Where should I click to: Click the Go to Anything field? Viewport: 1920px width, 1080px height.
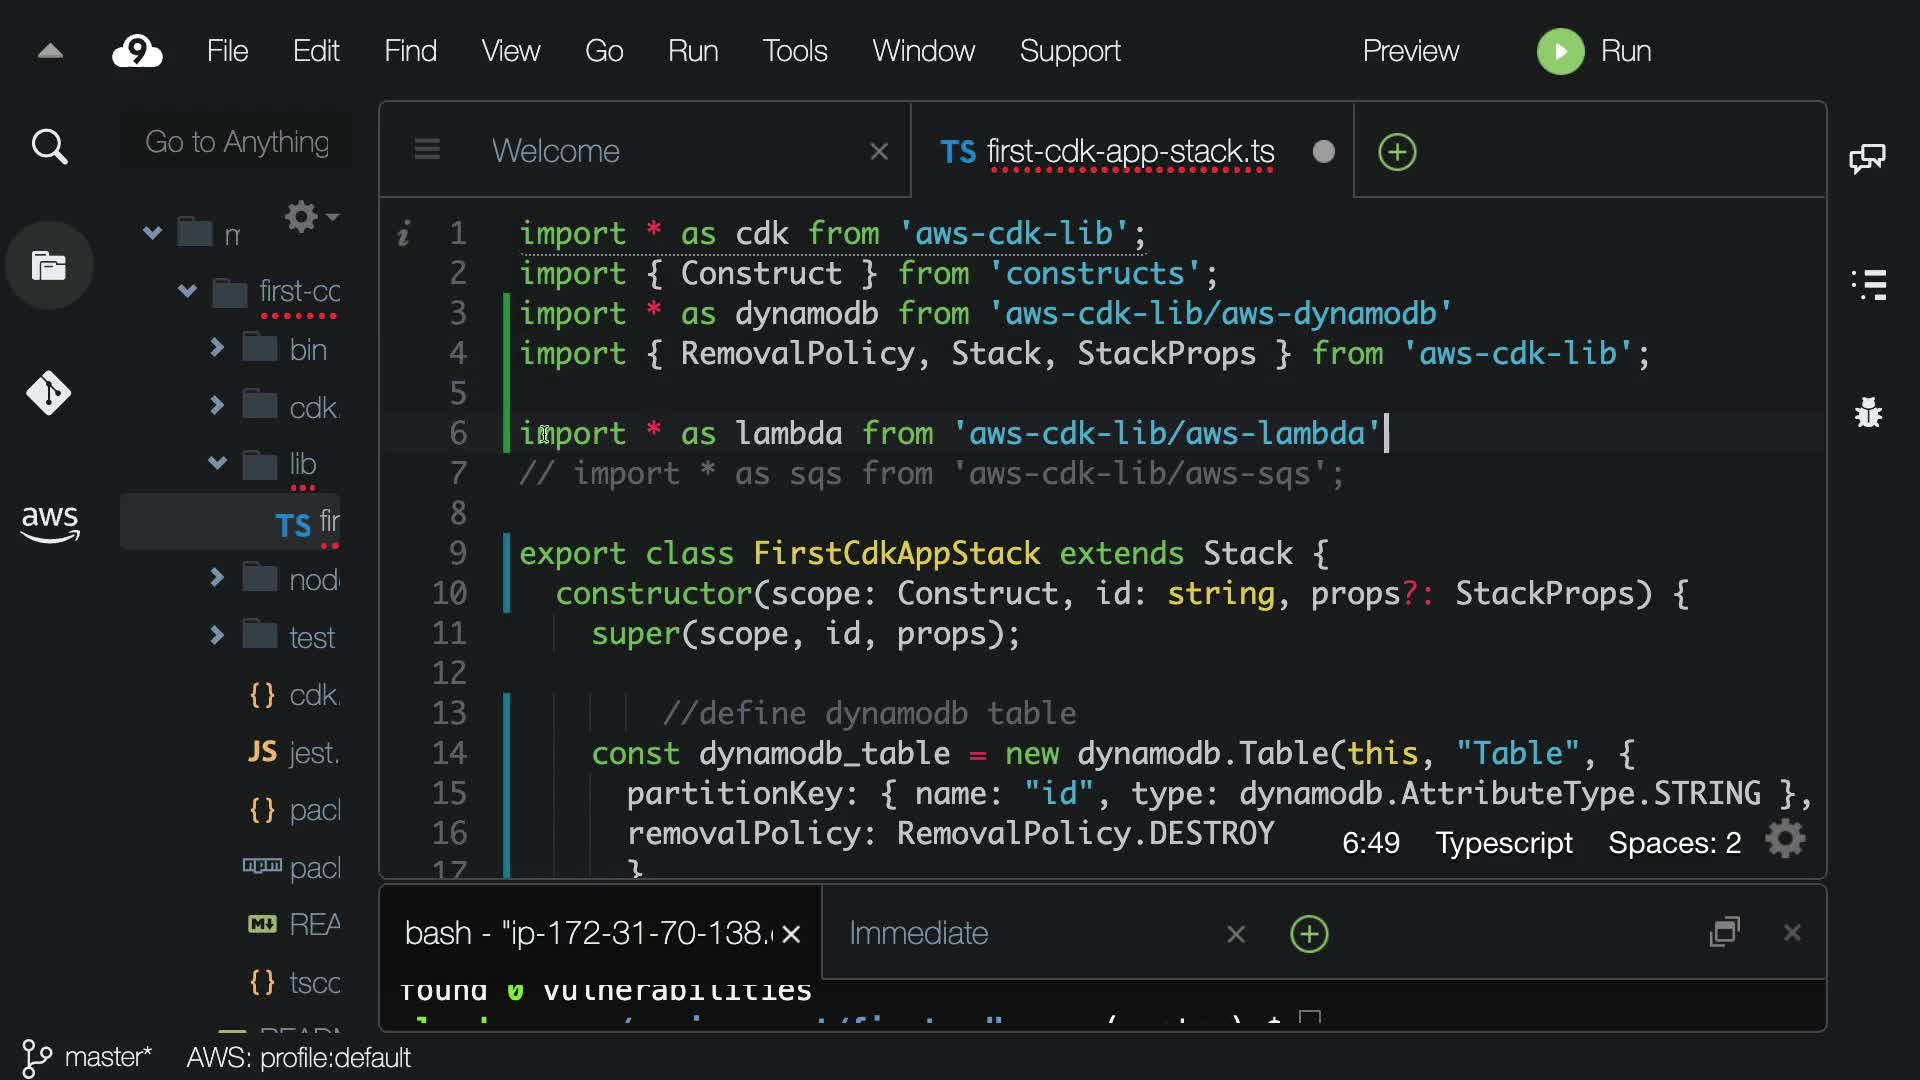[237, 142]
